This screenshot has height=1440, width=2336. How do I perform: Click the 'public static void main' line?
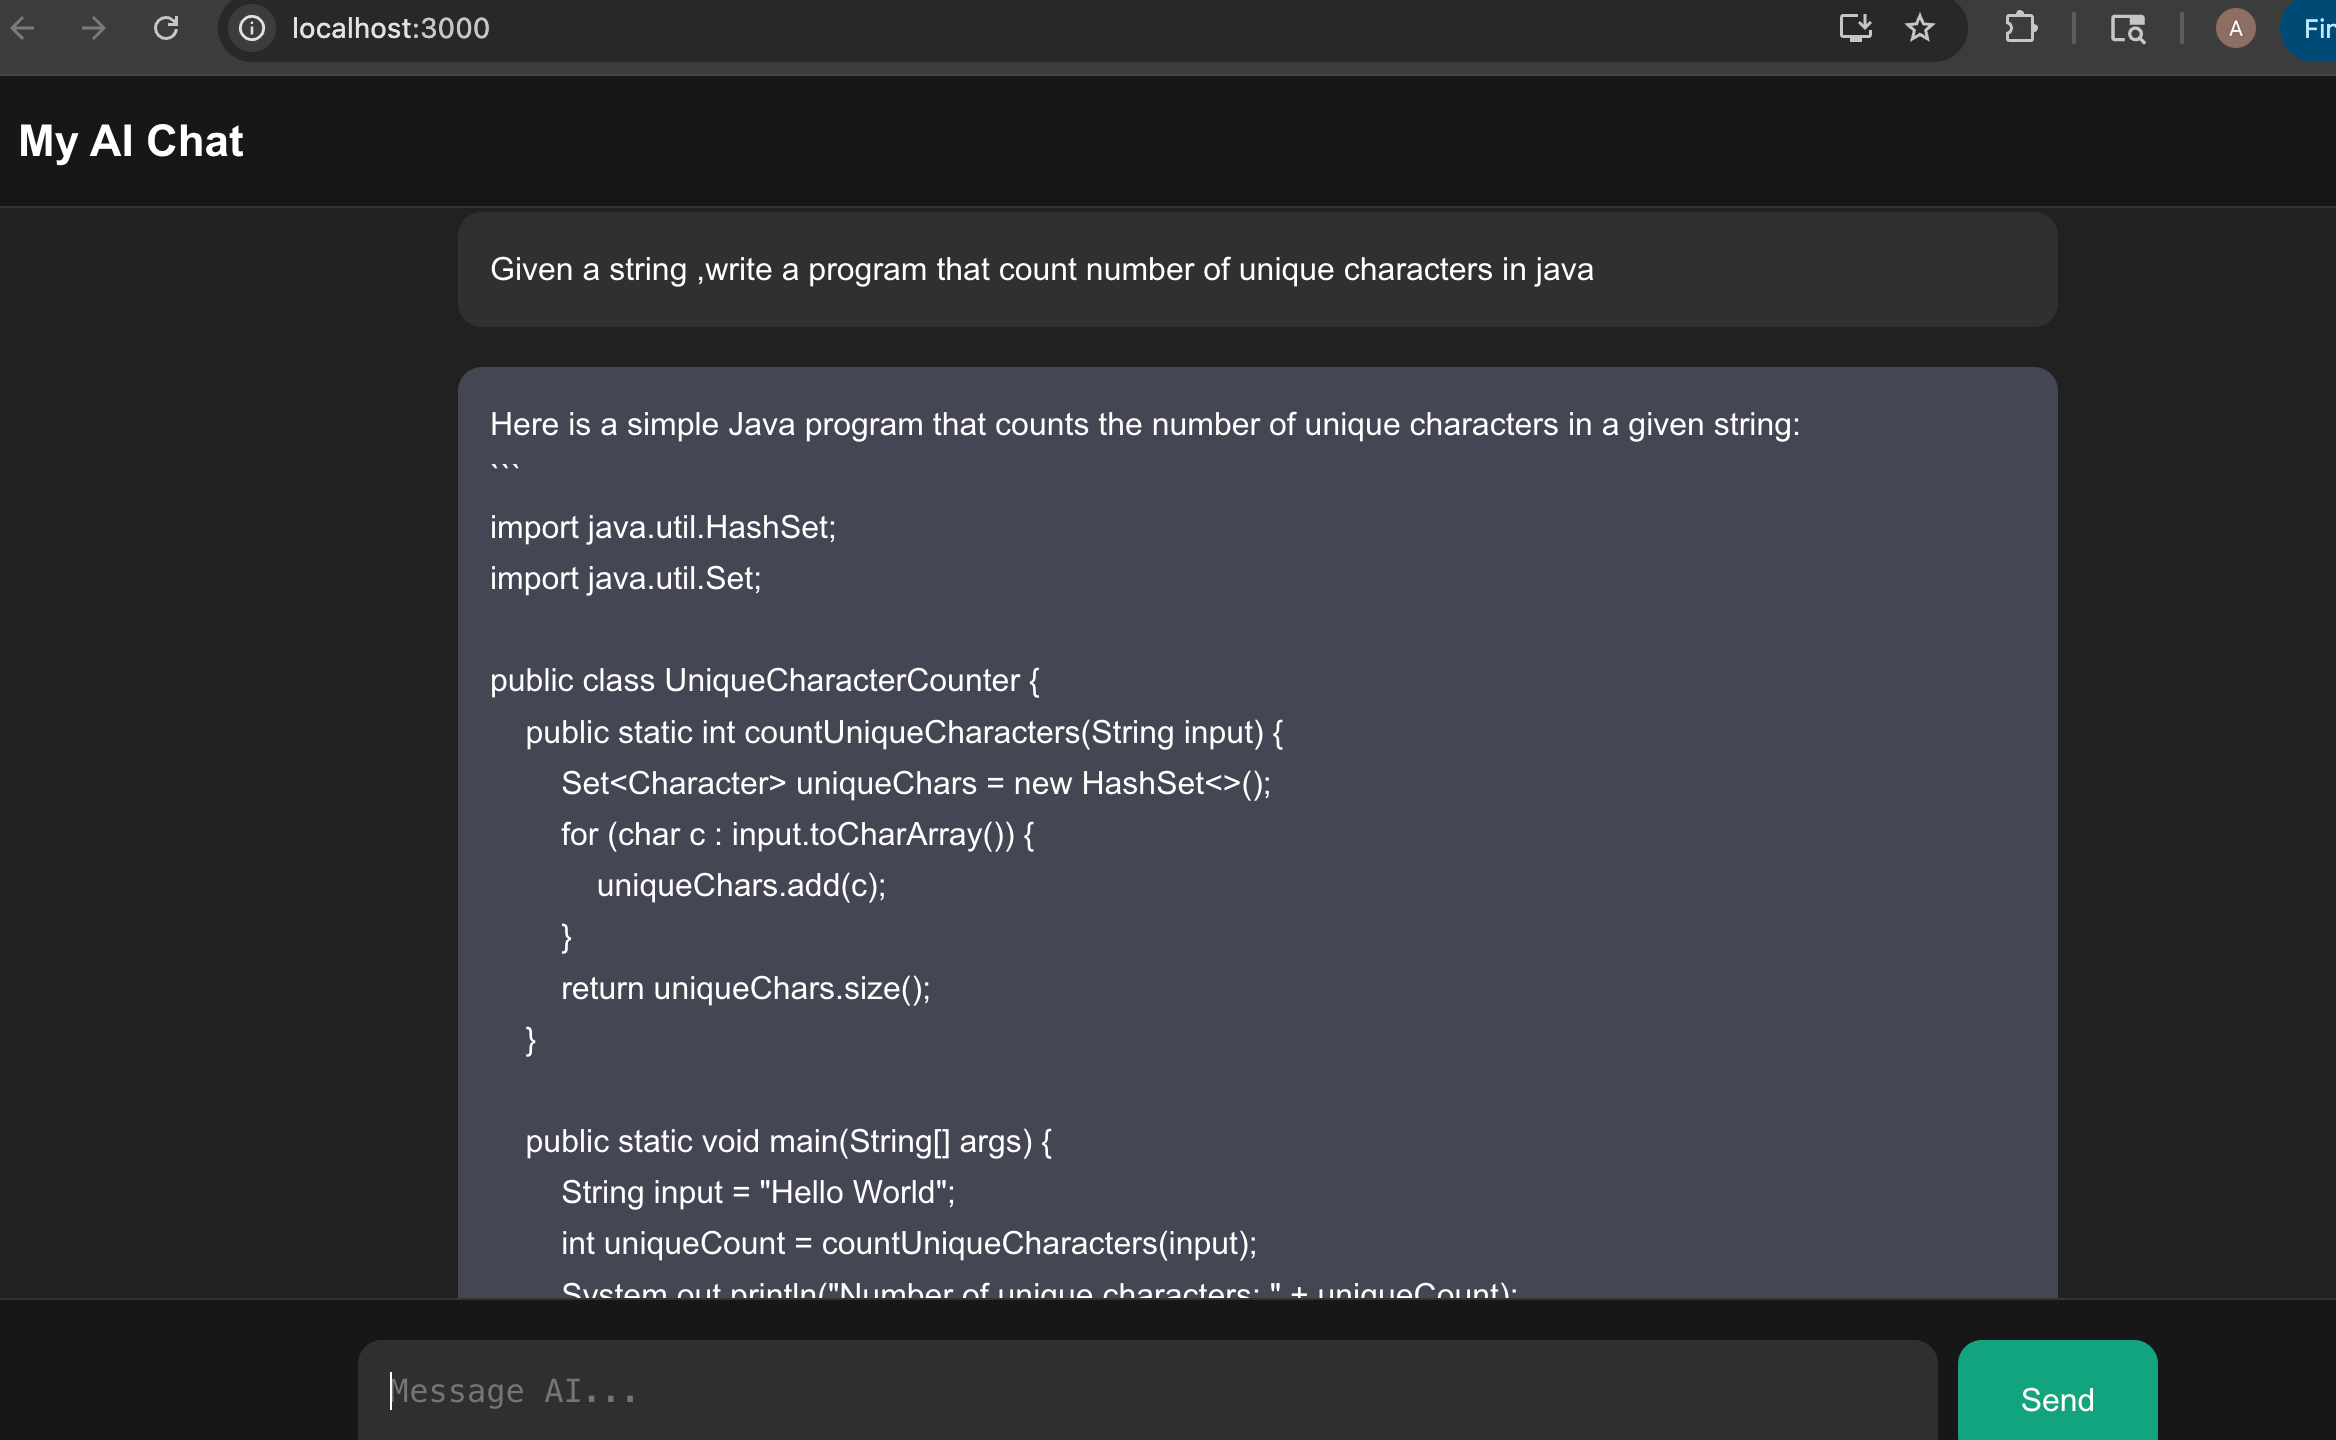coord(789,1141)
